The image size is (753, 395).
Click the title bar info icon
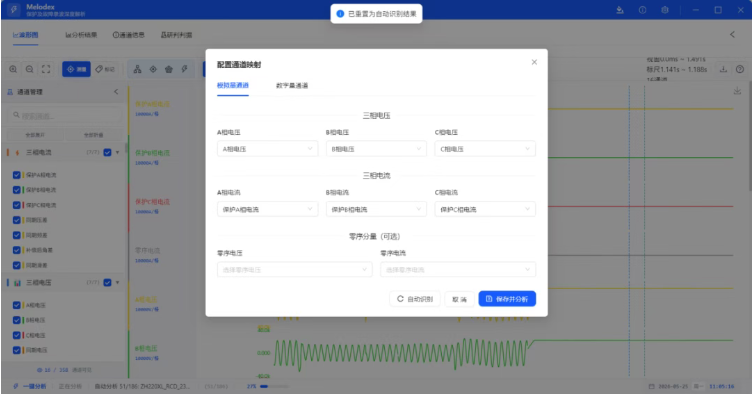643,10
